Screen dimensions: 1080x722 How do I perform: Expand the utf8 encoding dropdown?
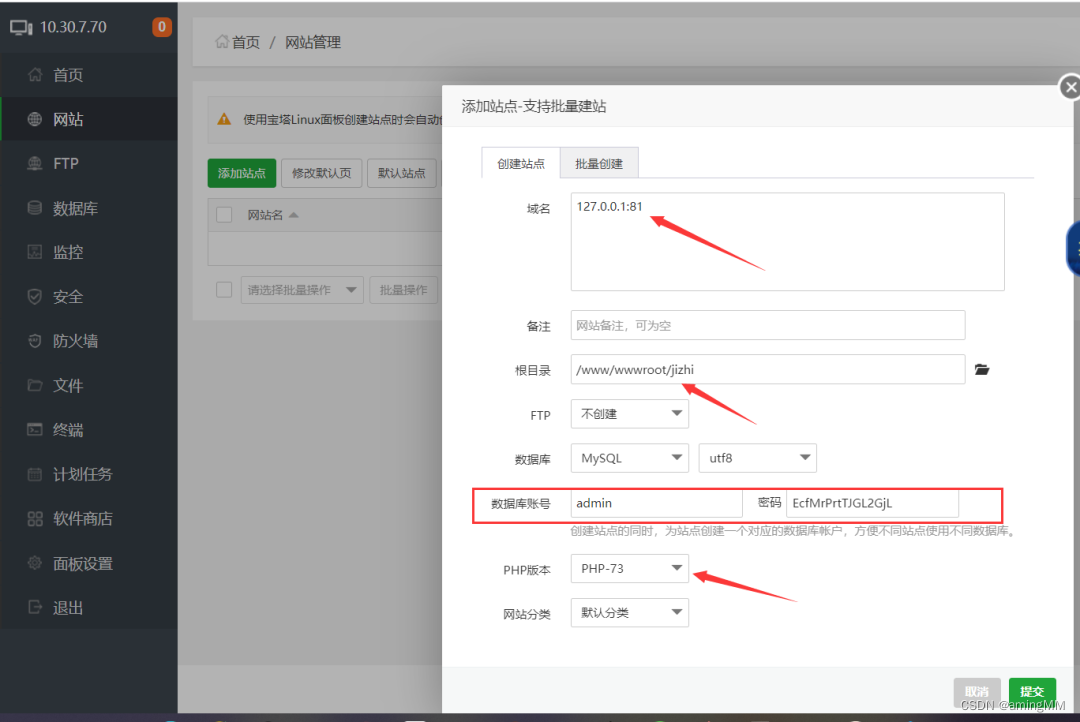(757, 458)
